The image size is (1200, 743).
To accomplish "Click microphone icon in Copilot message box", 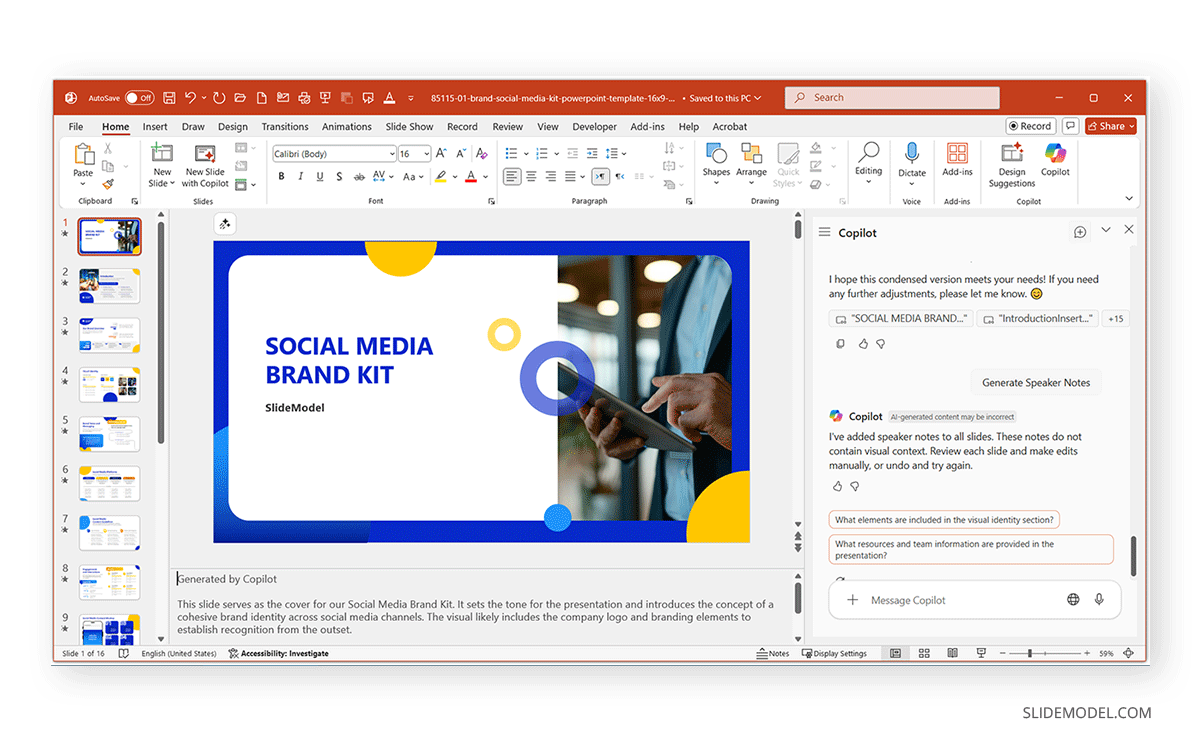I will click(1099, 600).
